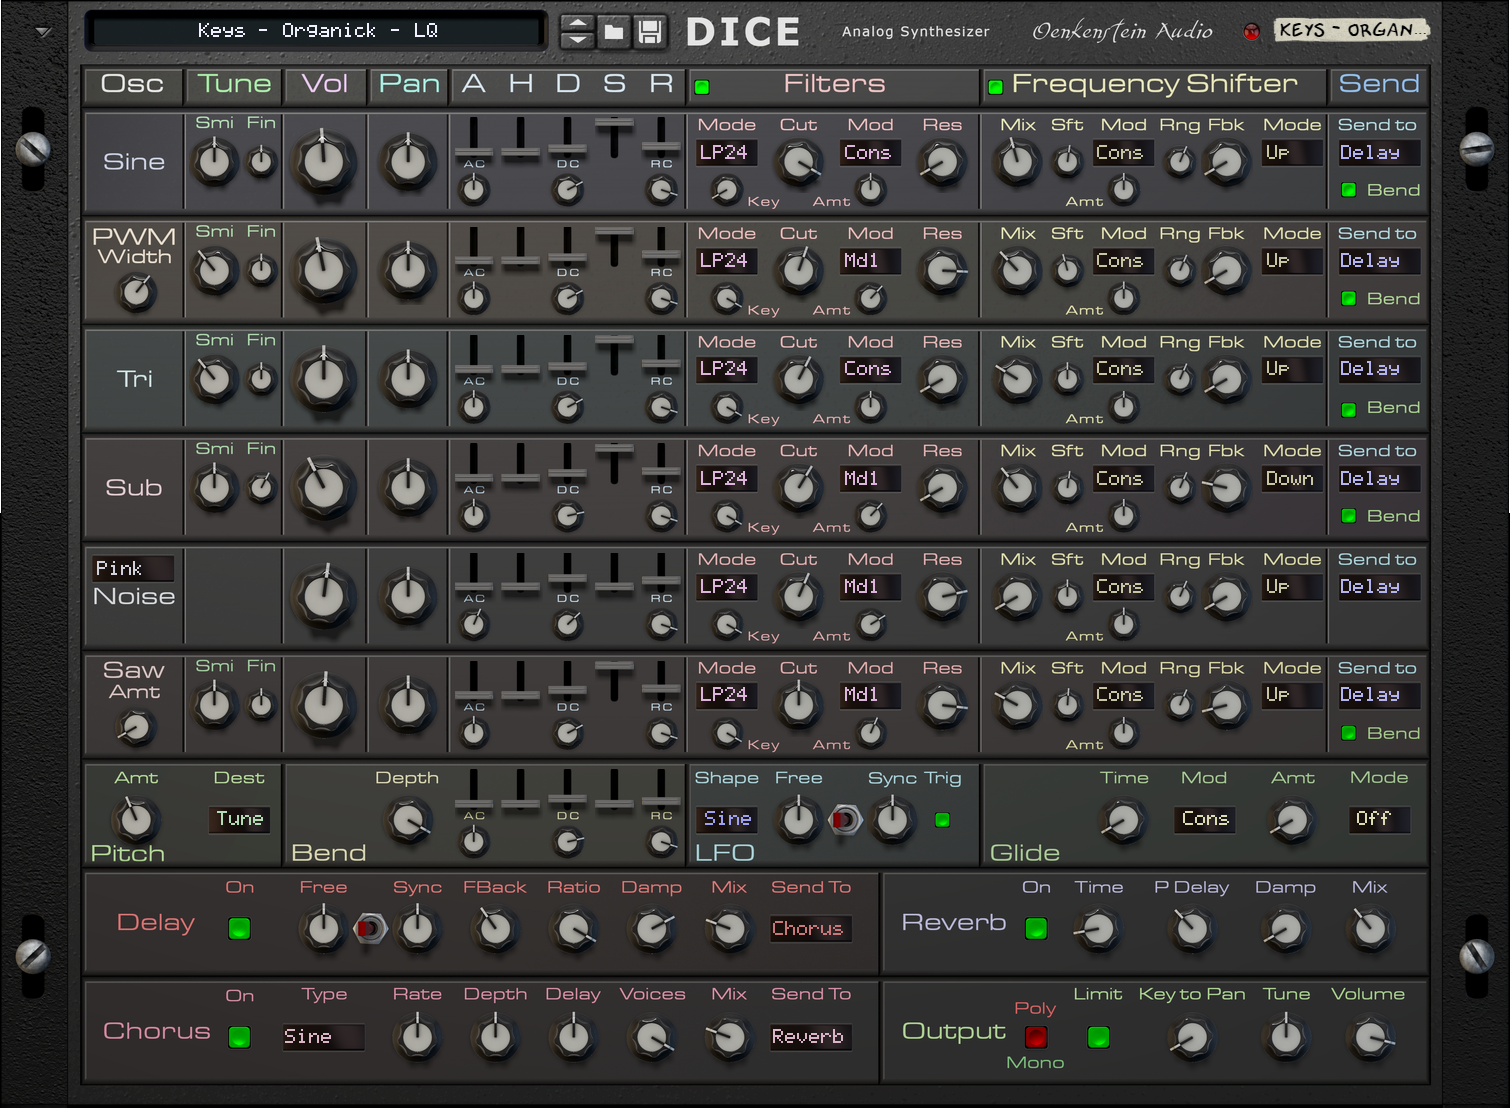Turn the Delay effect On LED off
Image resolution: width=1510 pixels, height=1108 pixels.
coord(239,928)
